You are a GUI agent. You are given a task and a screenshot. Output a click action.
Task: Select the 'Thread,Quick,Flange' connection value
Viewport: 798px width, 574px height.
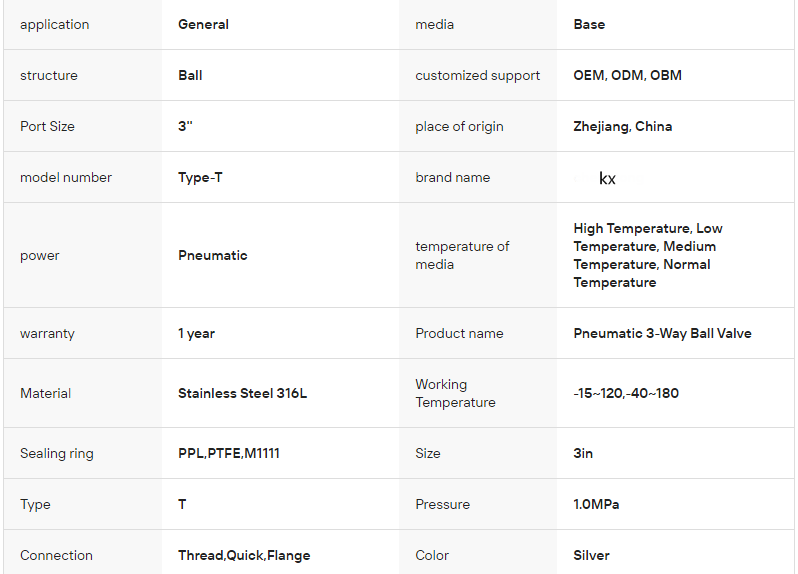click(x=244, y=555)
